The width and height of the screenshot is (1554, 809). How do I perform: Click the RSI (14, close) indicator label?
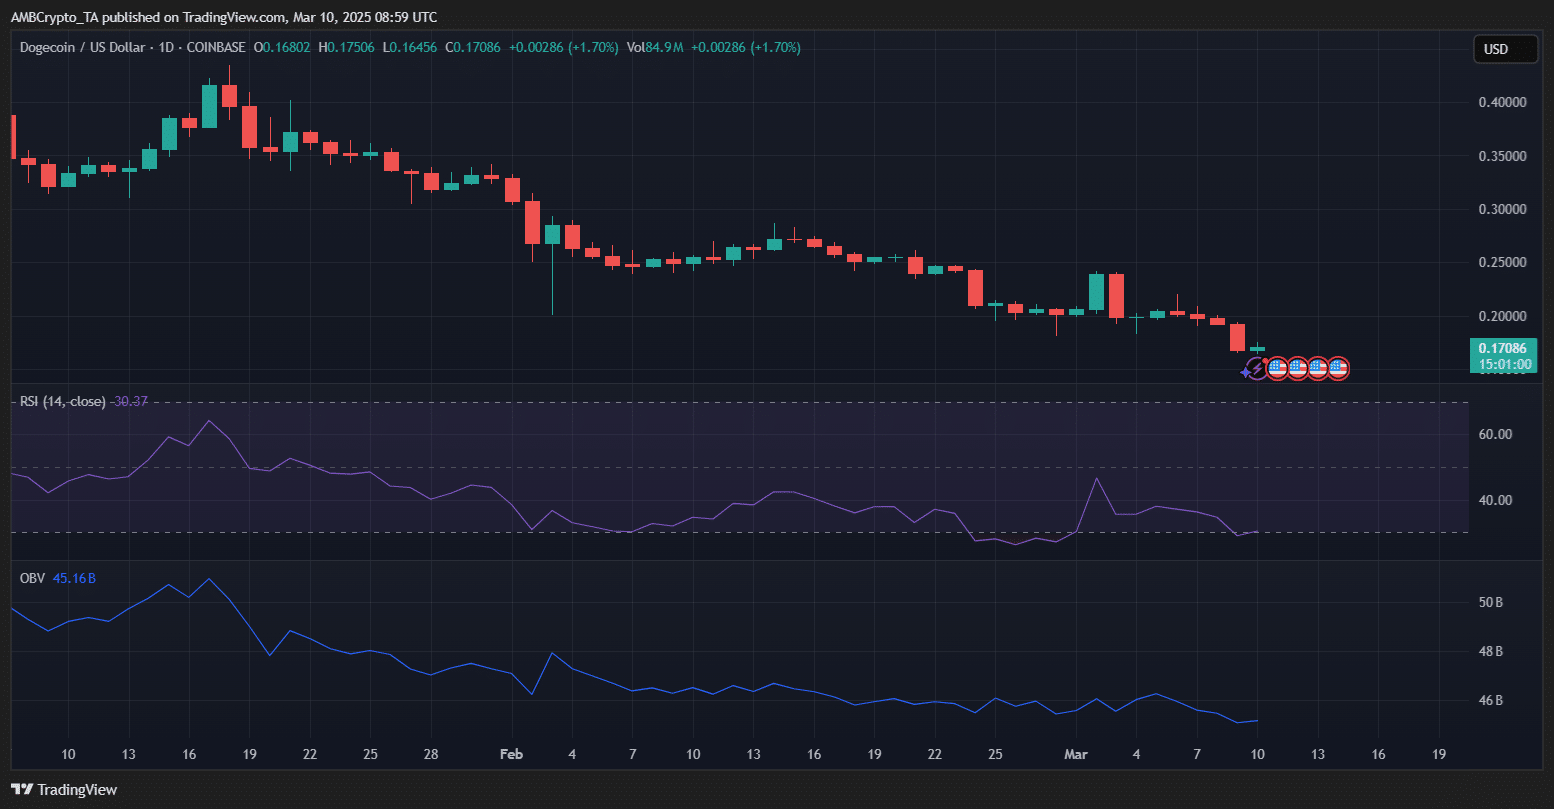(x=62, y=401)
